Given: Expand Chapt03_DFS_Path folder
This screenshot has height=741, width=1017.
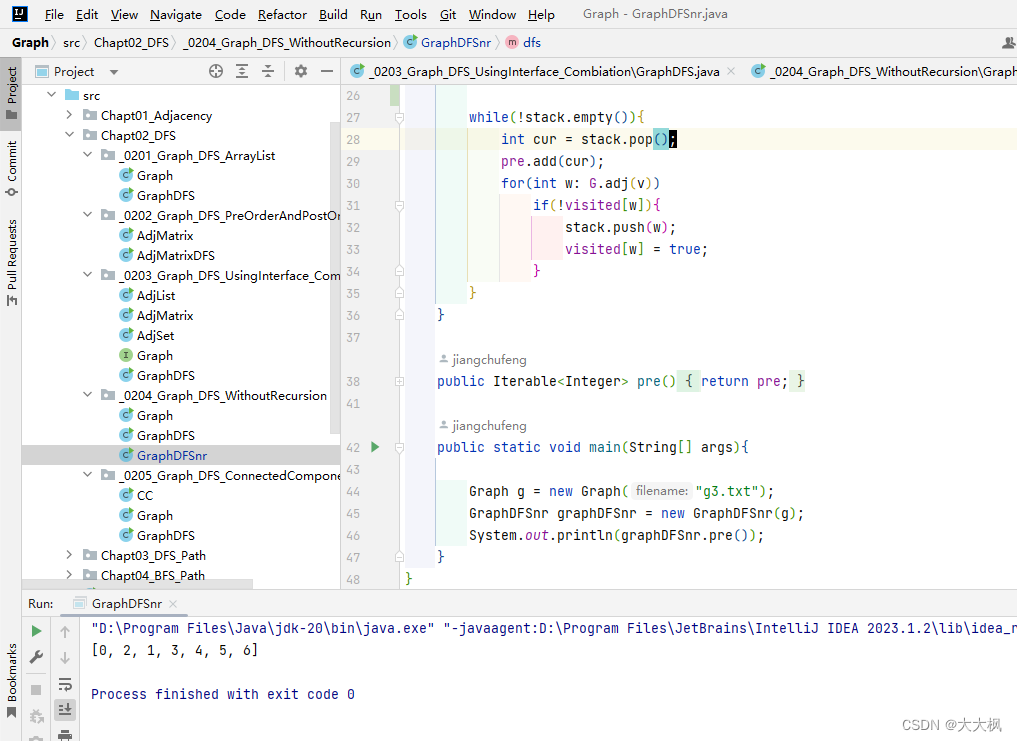Looking at the screenshot, I should (69, 555).
